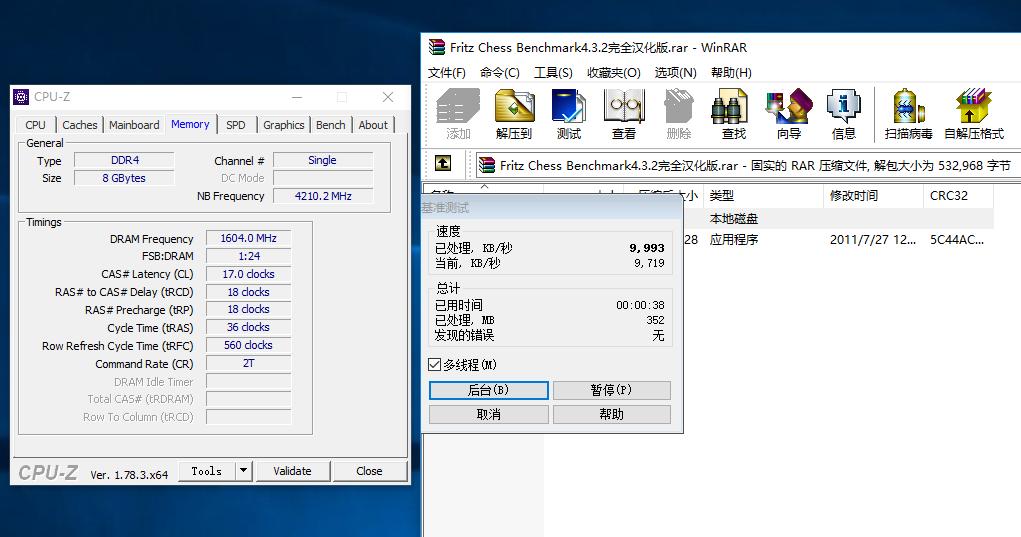The height and width of the screenshot is (537, 1021).
Task: Click the CAS# Latency 17.0 clocks field
Action: pyautogui.click(x=248, y=274)
